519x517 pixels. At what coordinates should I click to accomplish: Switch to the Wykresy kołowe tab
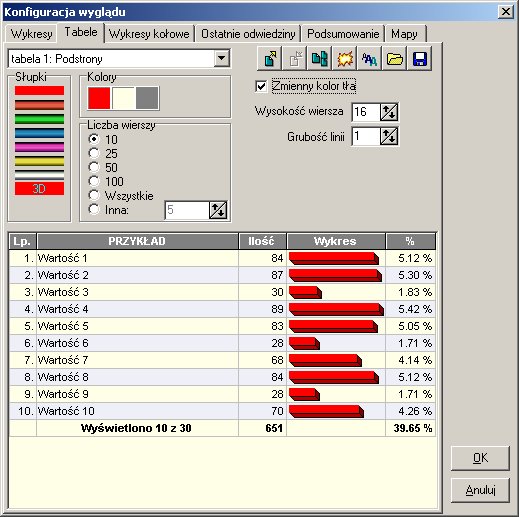(149, 34)
